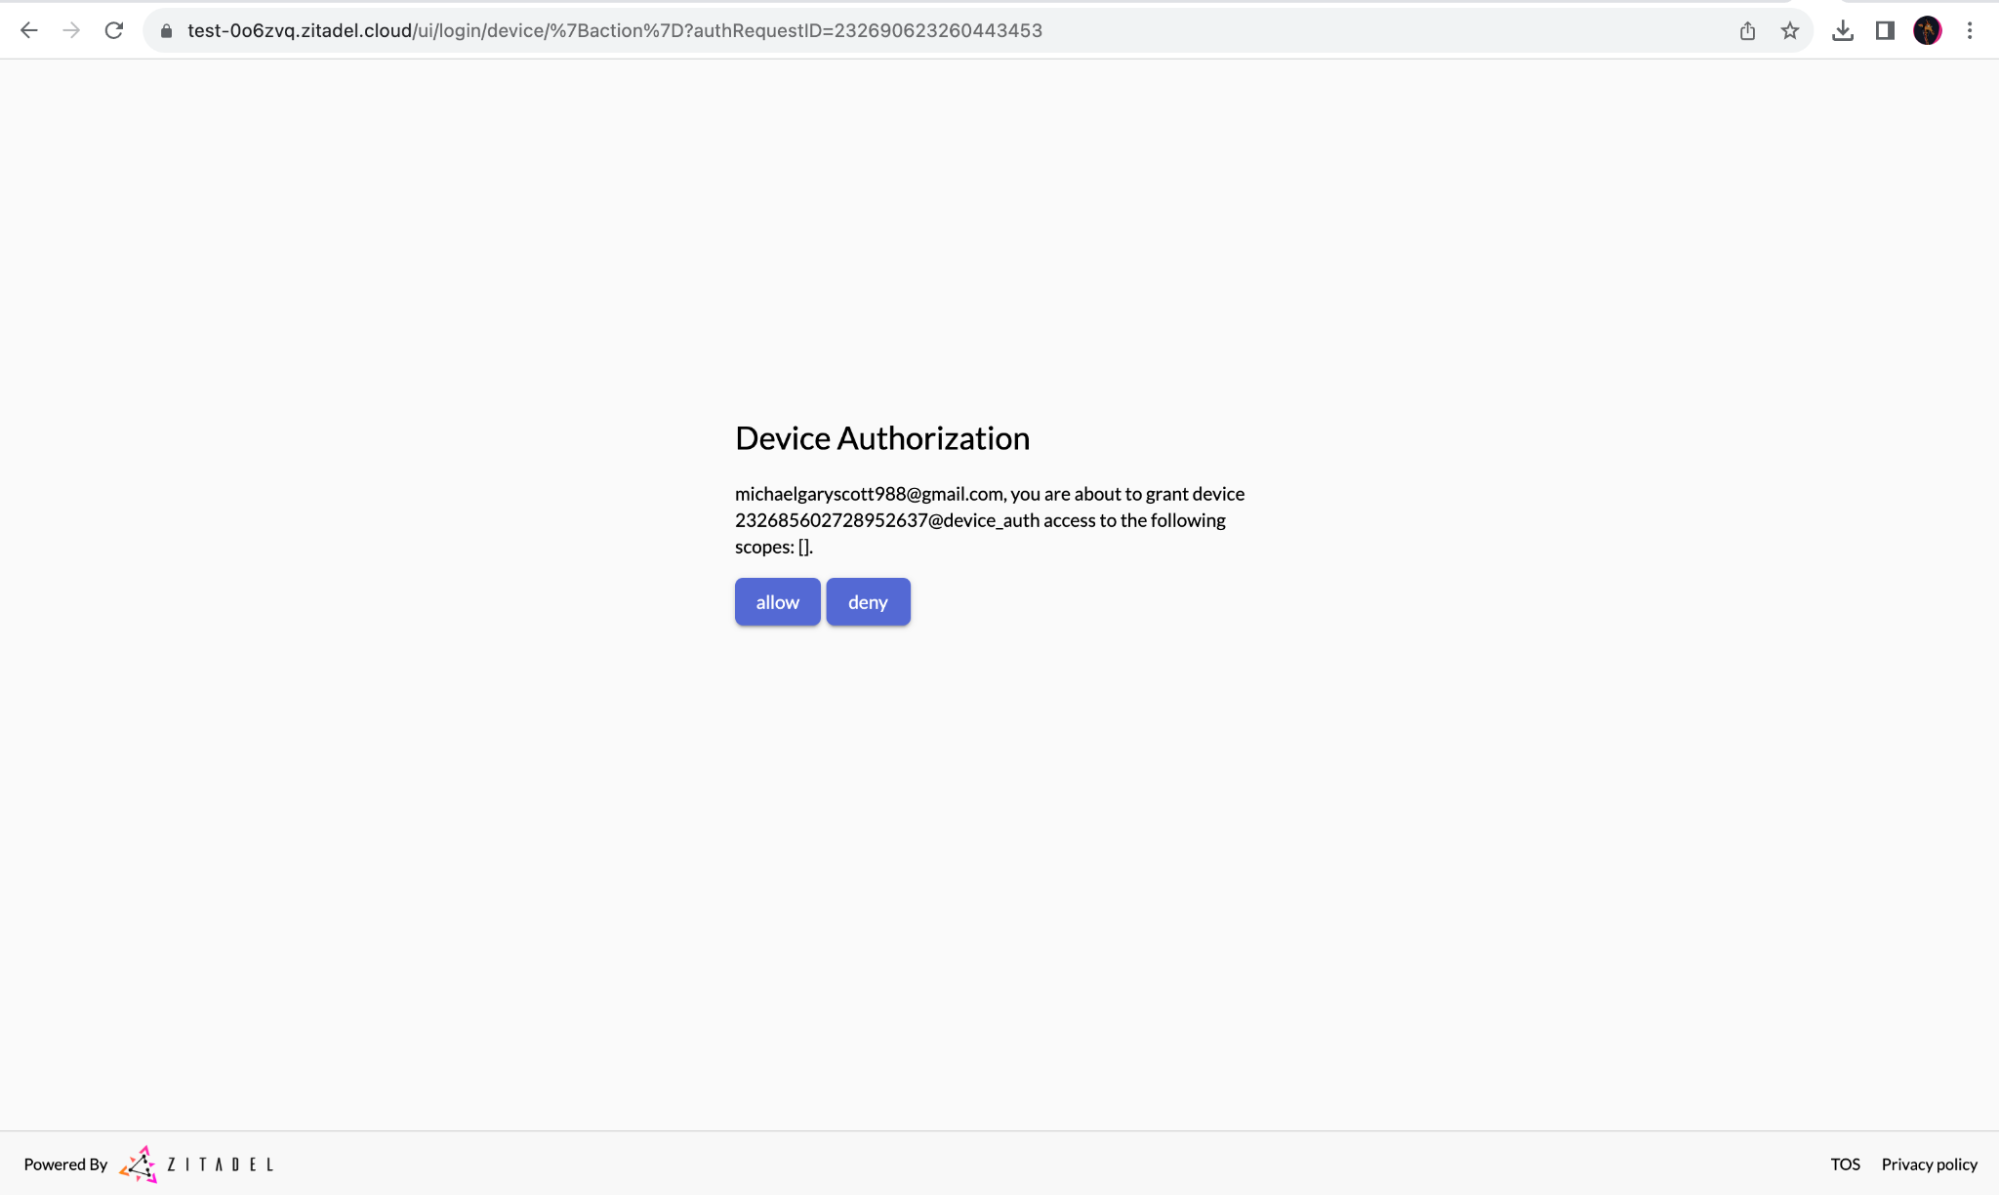Click the share page icon
Image resolution: width=1999 pixels, height=1195 pixels.
(x=1747, y=31)
